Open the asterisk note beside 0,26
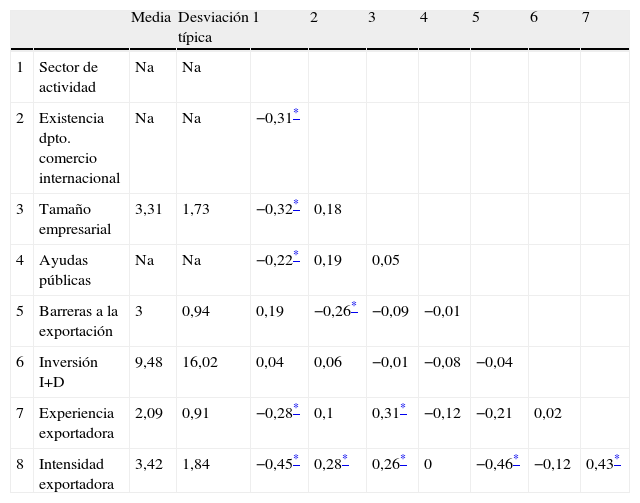Viewport: 640px width, 503px height. tap(403, 461)
